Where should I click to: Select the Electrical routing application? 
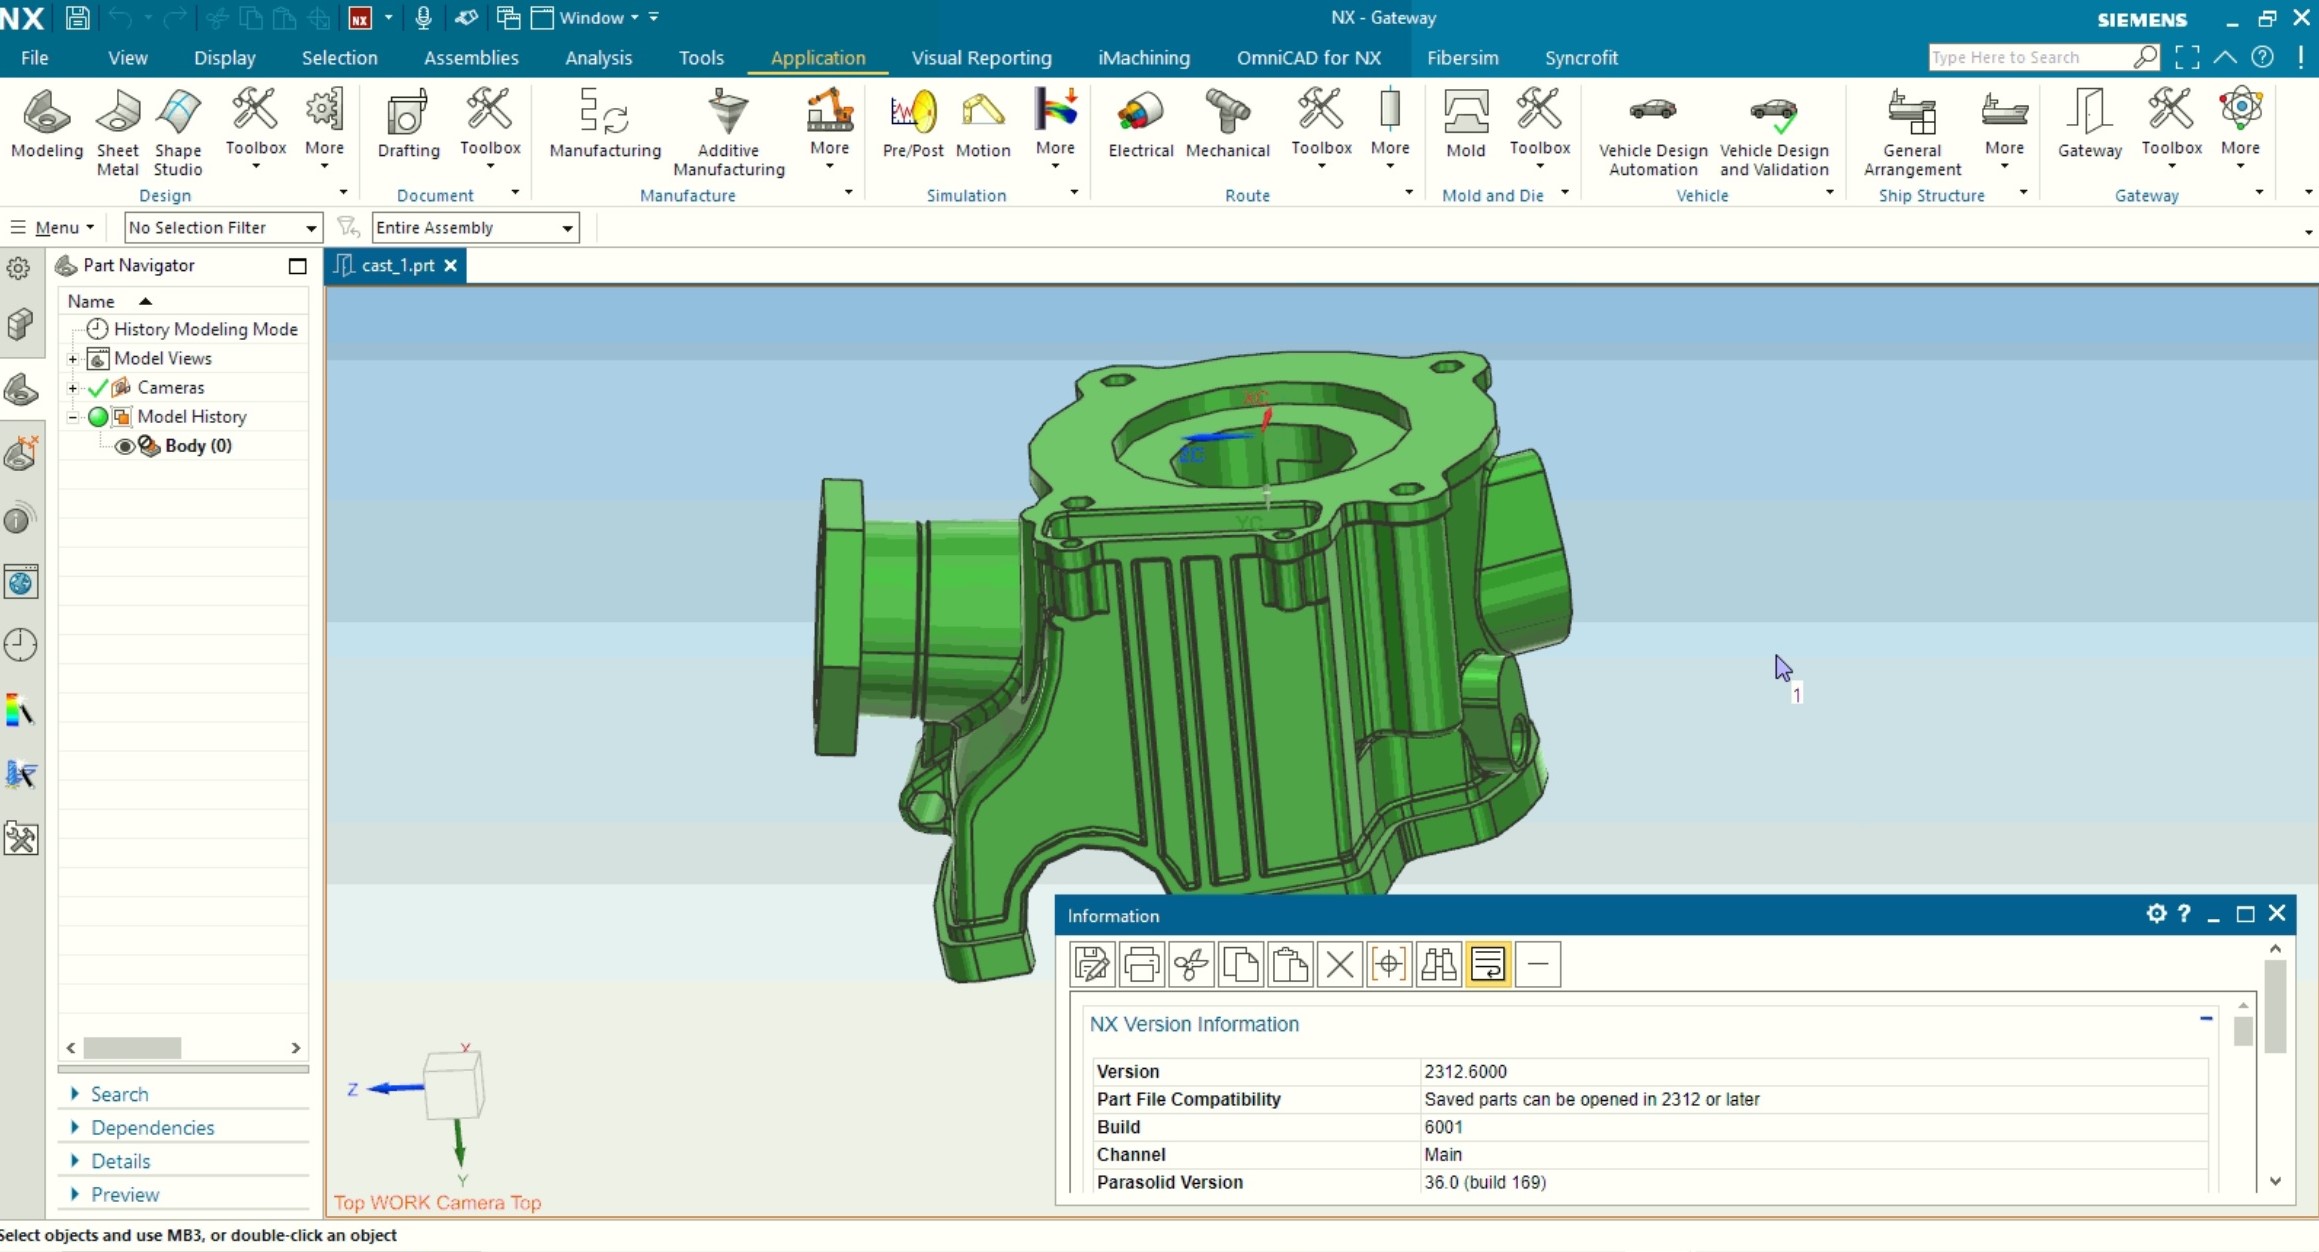click(x=1140, y=124)
